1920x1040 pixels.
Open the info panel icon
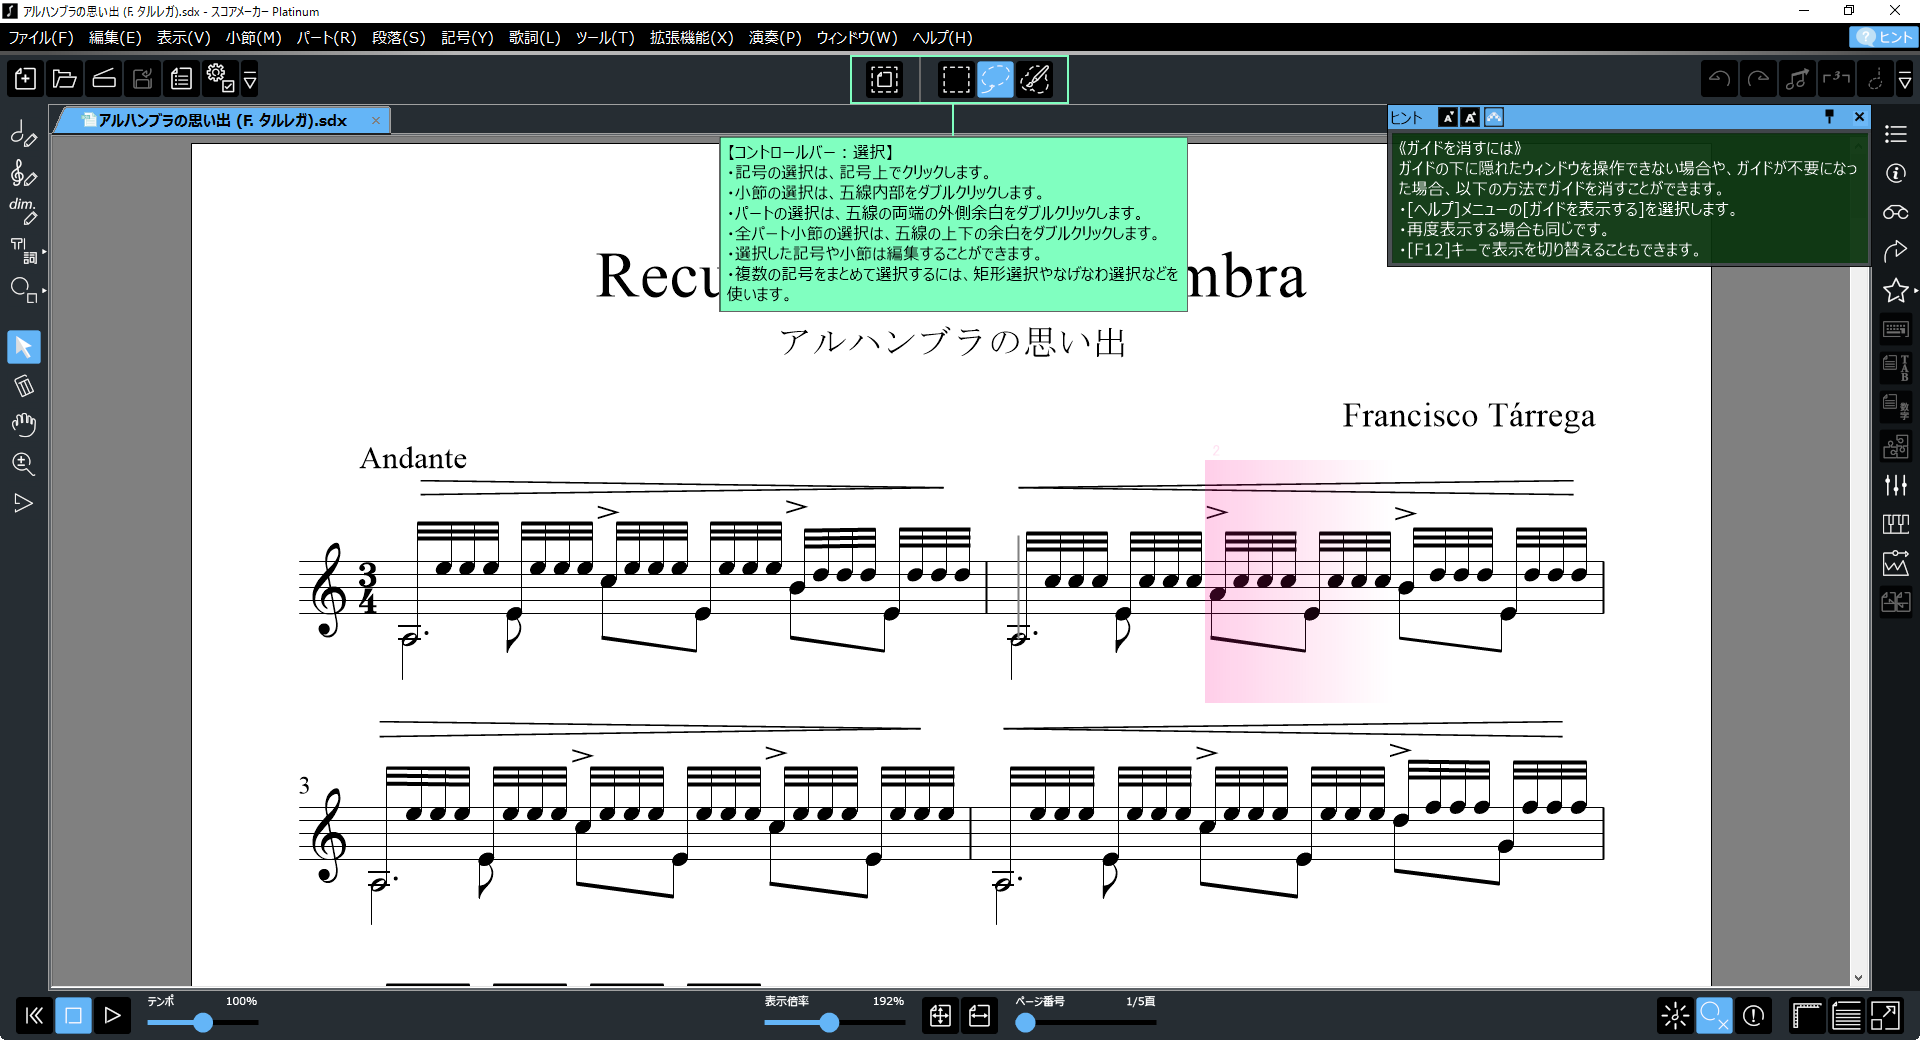pos(1896,173)
